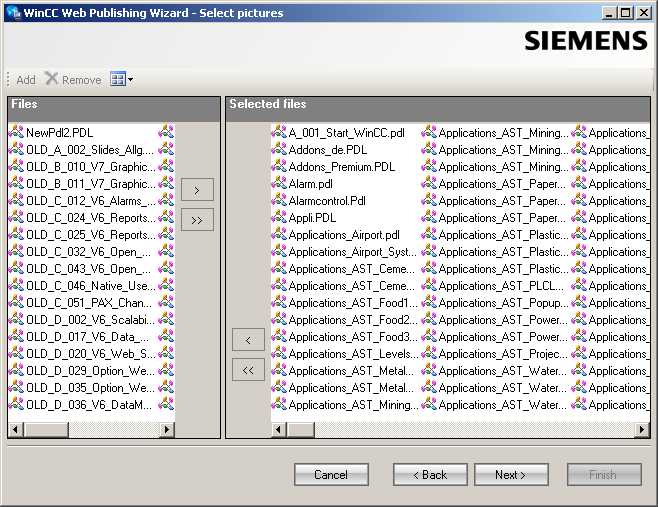This screenshot has height=507, width=658.
Task: Cancel the Web Publishing Wizard
Action: (x=331, y=474)
